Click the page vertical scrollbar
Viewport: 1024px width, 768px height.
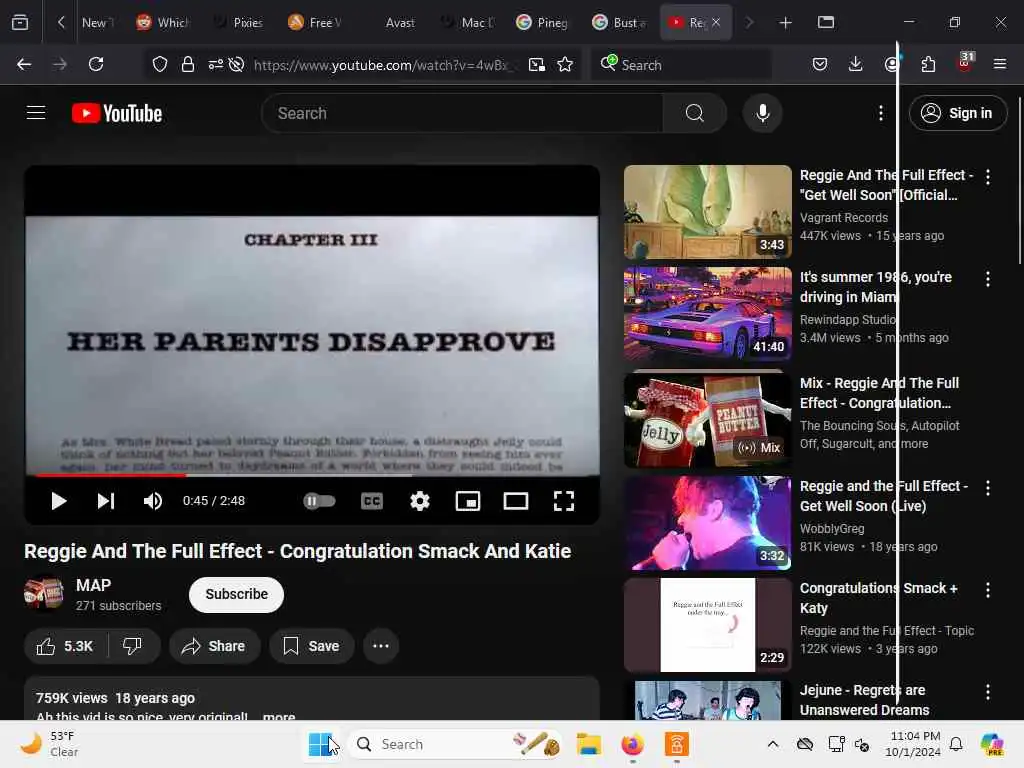(x=1019, y=180)
